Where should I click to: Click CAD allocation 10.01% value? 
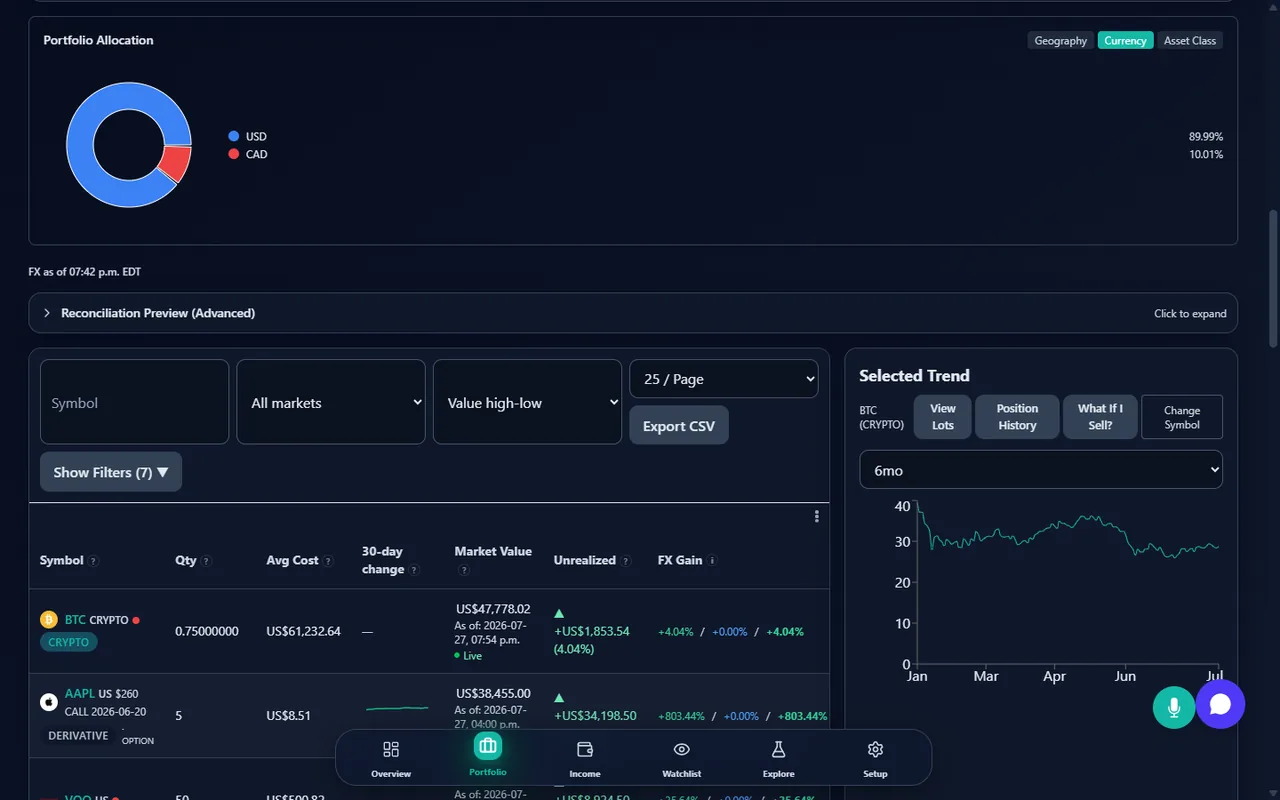pyautogui.click(x=1206, y=154)
